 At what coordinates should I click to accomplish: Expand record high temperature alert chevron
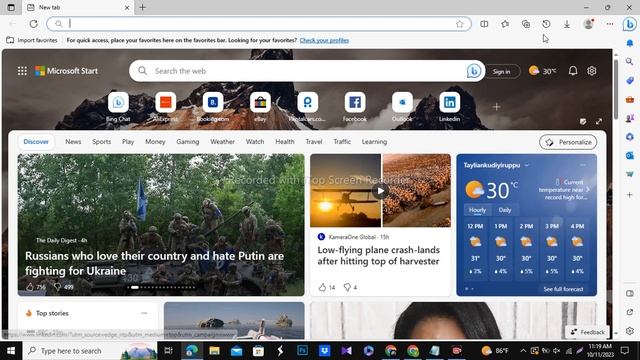click(x=588, y=189)
